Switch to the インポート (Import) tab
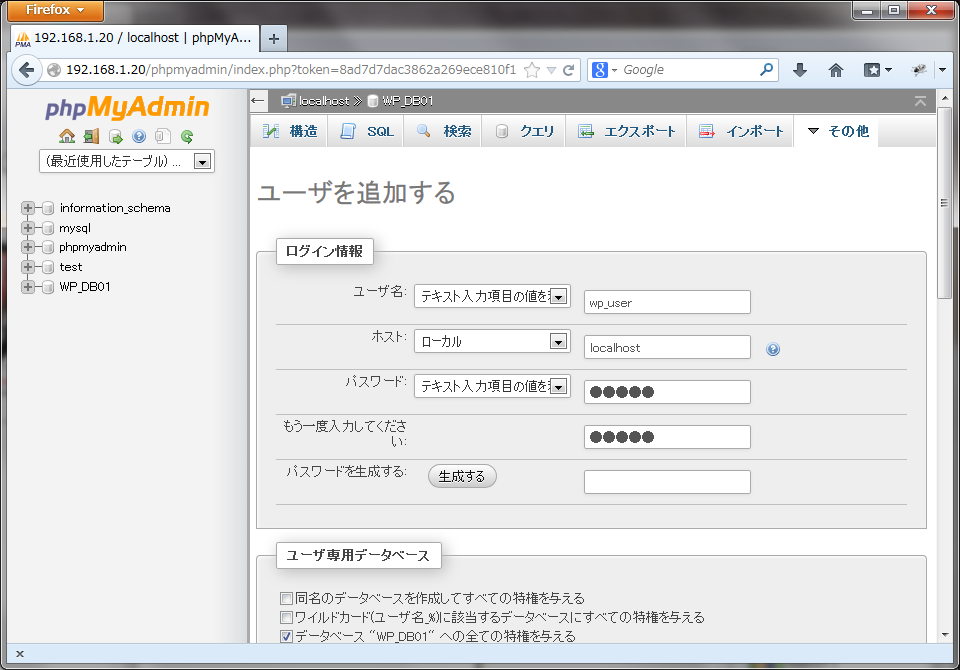The height and width of the screenshot is (670, 960). [x=741, y=131]
